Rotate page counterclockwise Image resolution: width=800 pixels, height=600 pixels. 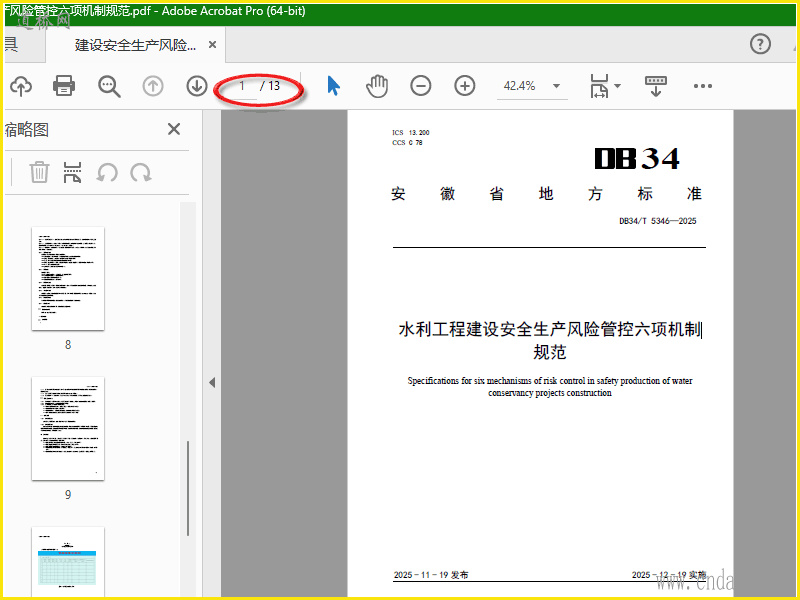coord(107,173)
